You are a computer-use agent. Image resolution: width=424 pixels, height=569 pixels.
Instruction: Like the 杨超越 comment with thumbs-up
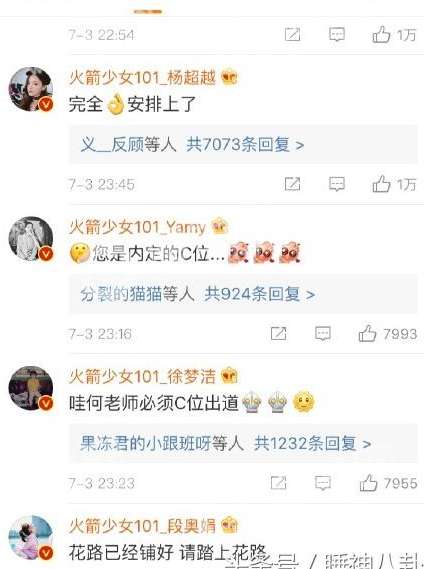pos(381,184)
